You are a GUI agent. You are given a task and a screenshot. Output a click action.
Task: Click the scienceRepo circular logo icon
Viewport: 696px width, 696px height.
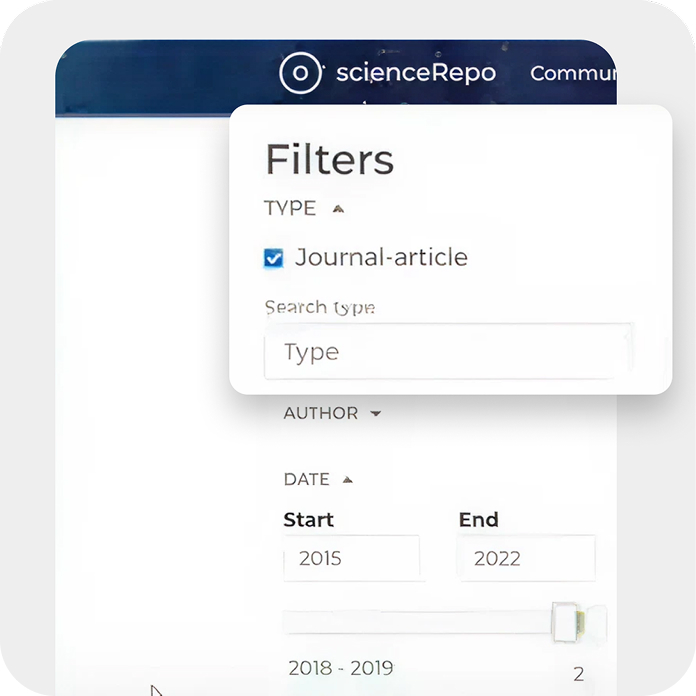tap(299, 73)
